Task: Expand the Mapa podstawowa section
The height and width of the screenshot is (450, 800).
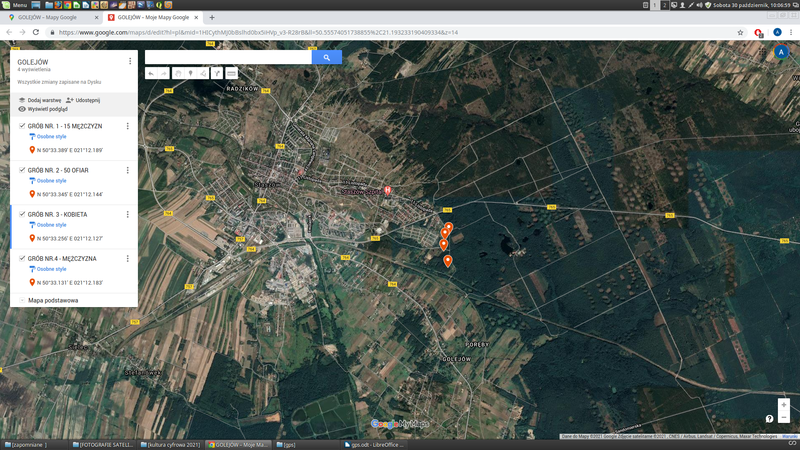Action: coord(21,300)
